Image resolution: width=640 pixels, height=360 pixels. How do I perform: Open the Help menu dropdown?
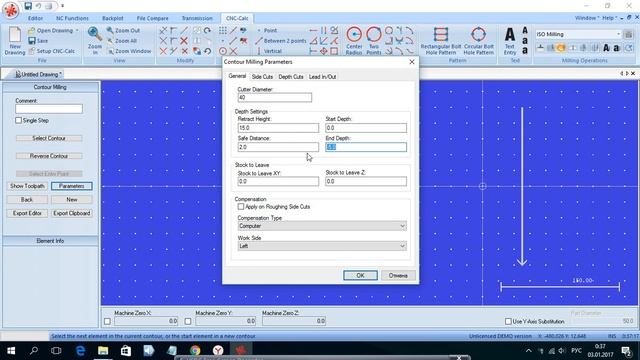pos(610,18)
